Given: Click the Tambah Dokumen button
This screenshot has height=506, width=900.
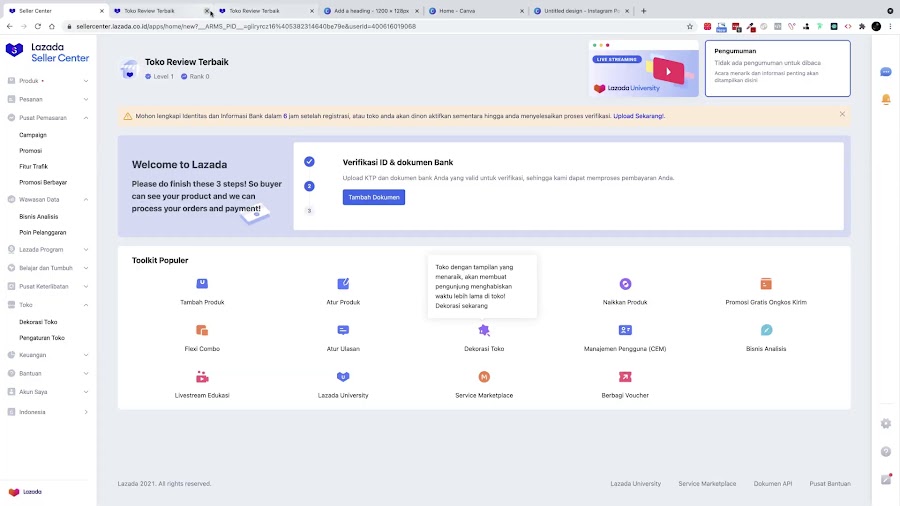Looking at the screenshot, I should [x=374, y=197].
